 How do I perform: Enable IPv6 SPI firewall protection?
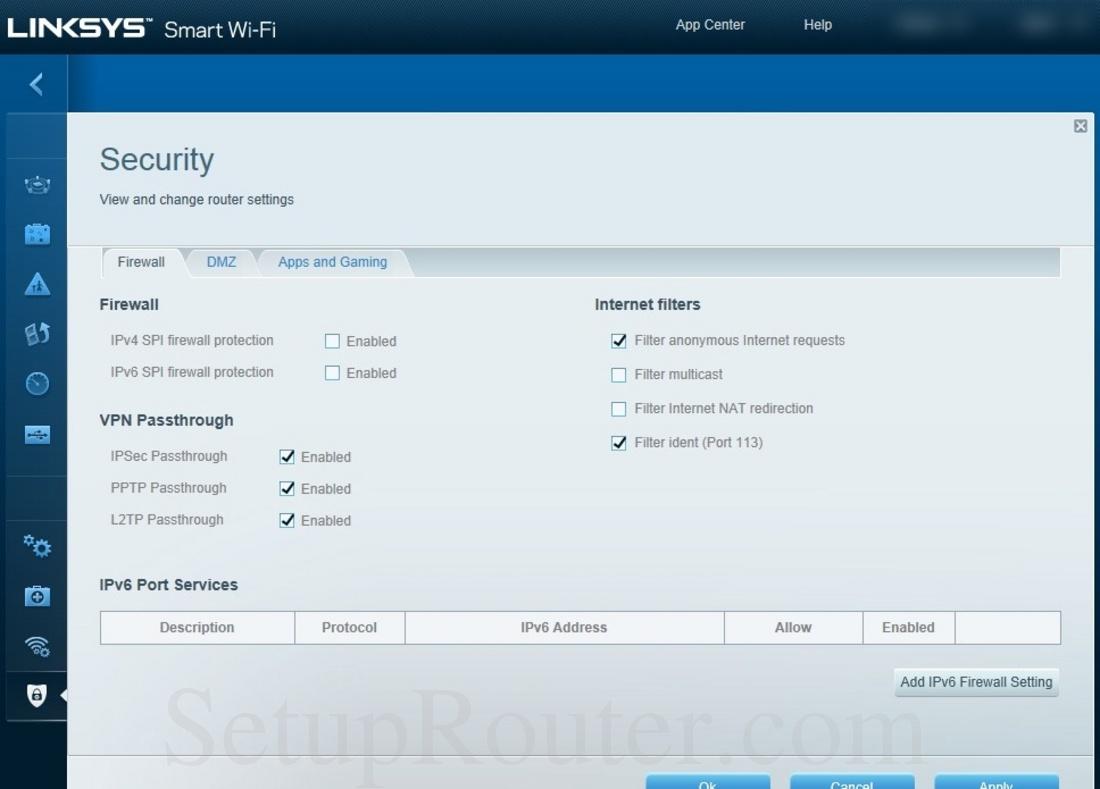(333, 373)
